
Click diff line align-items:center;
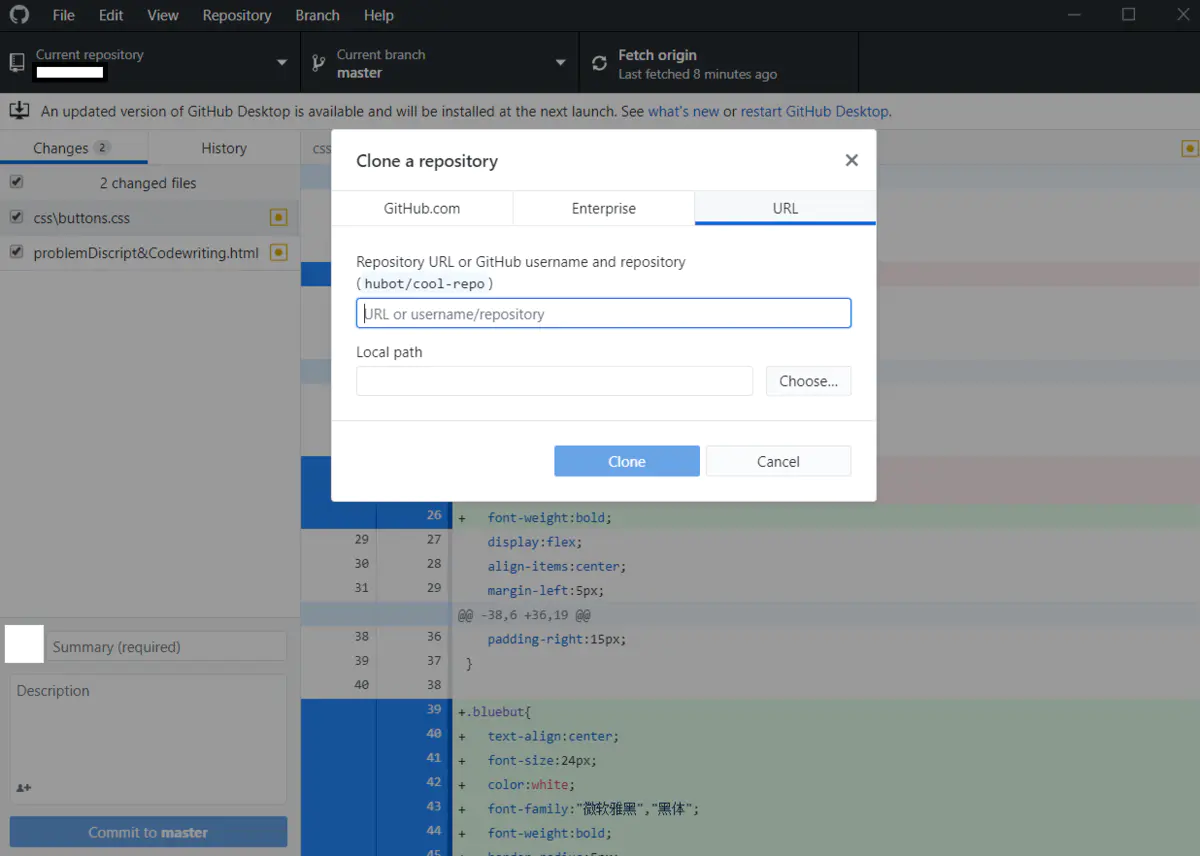[x=556, y=566]
